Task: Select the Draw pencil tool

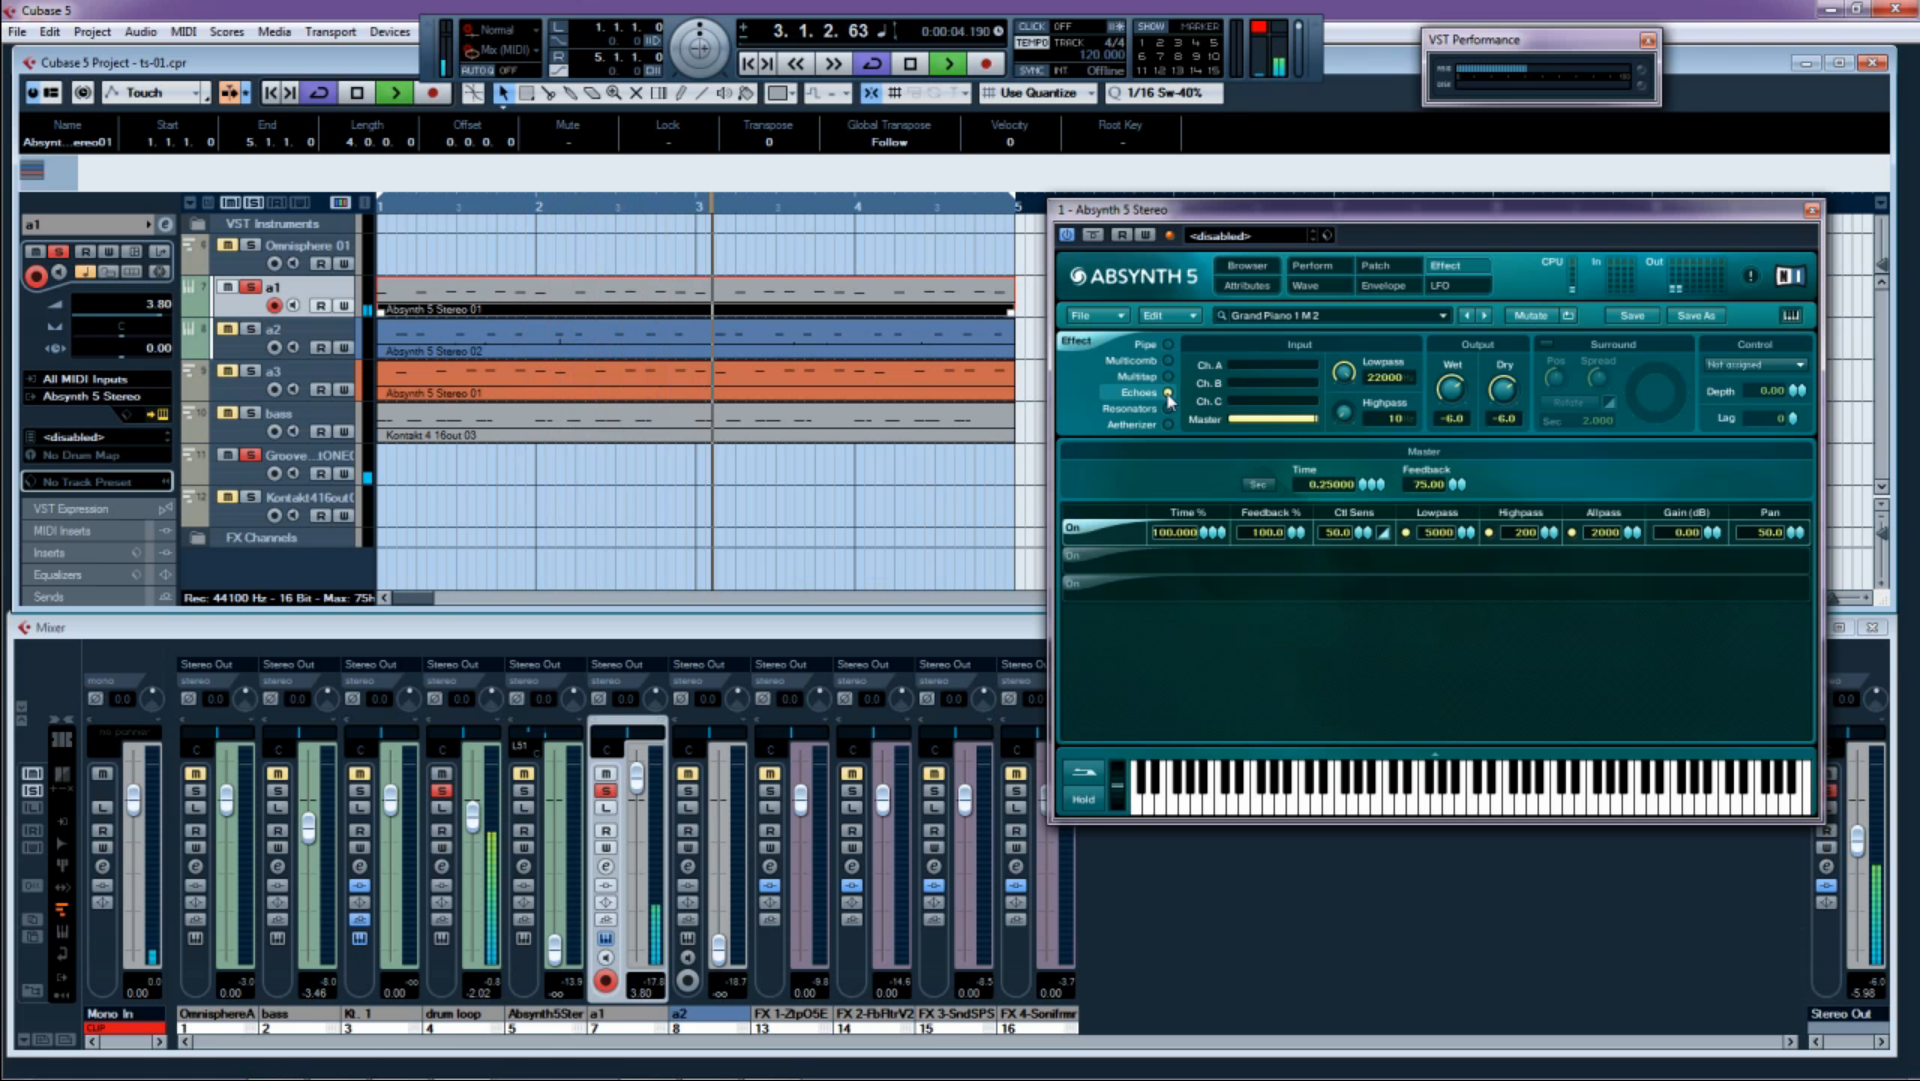Action: point(681,93)
